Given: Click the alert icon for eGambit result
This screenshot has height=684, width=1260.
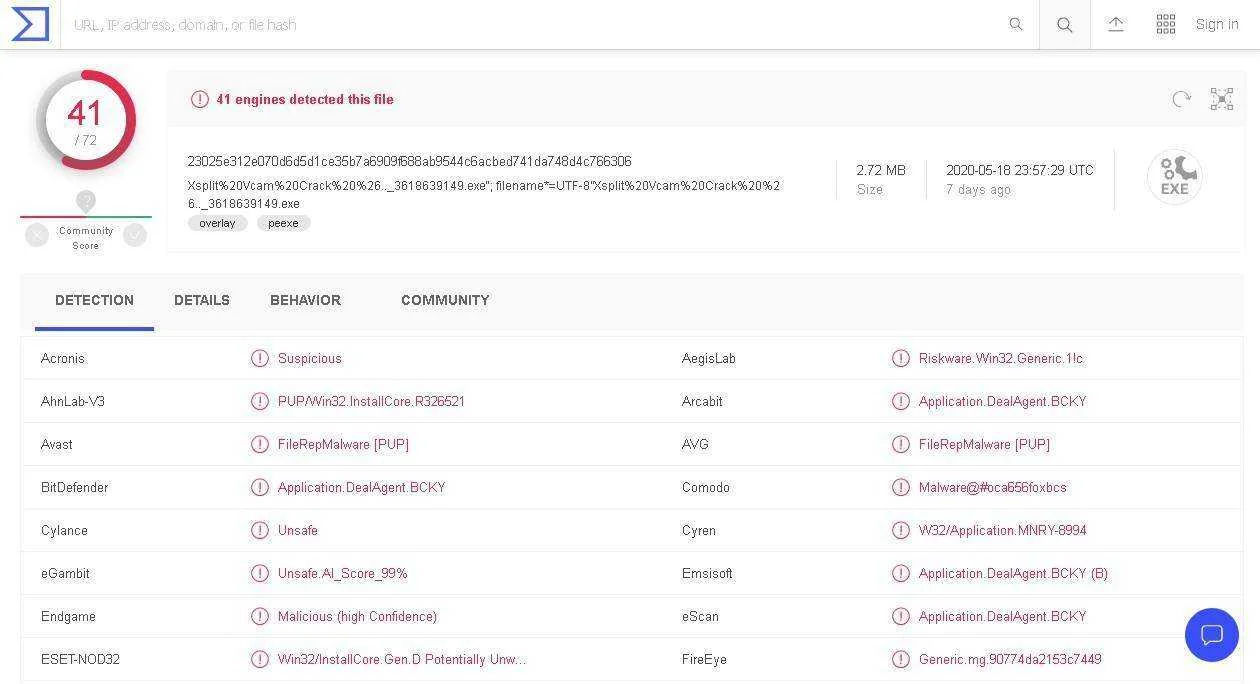Looking at the screenshot, I should coord(260,573).
